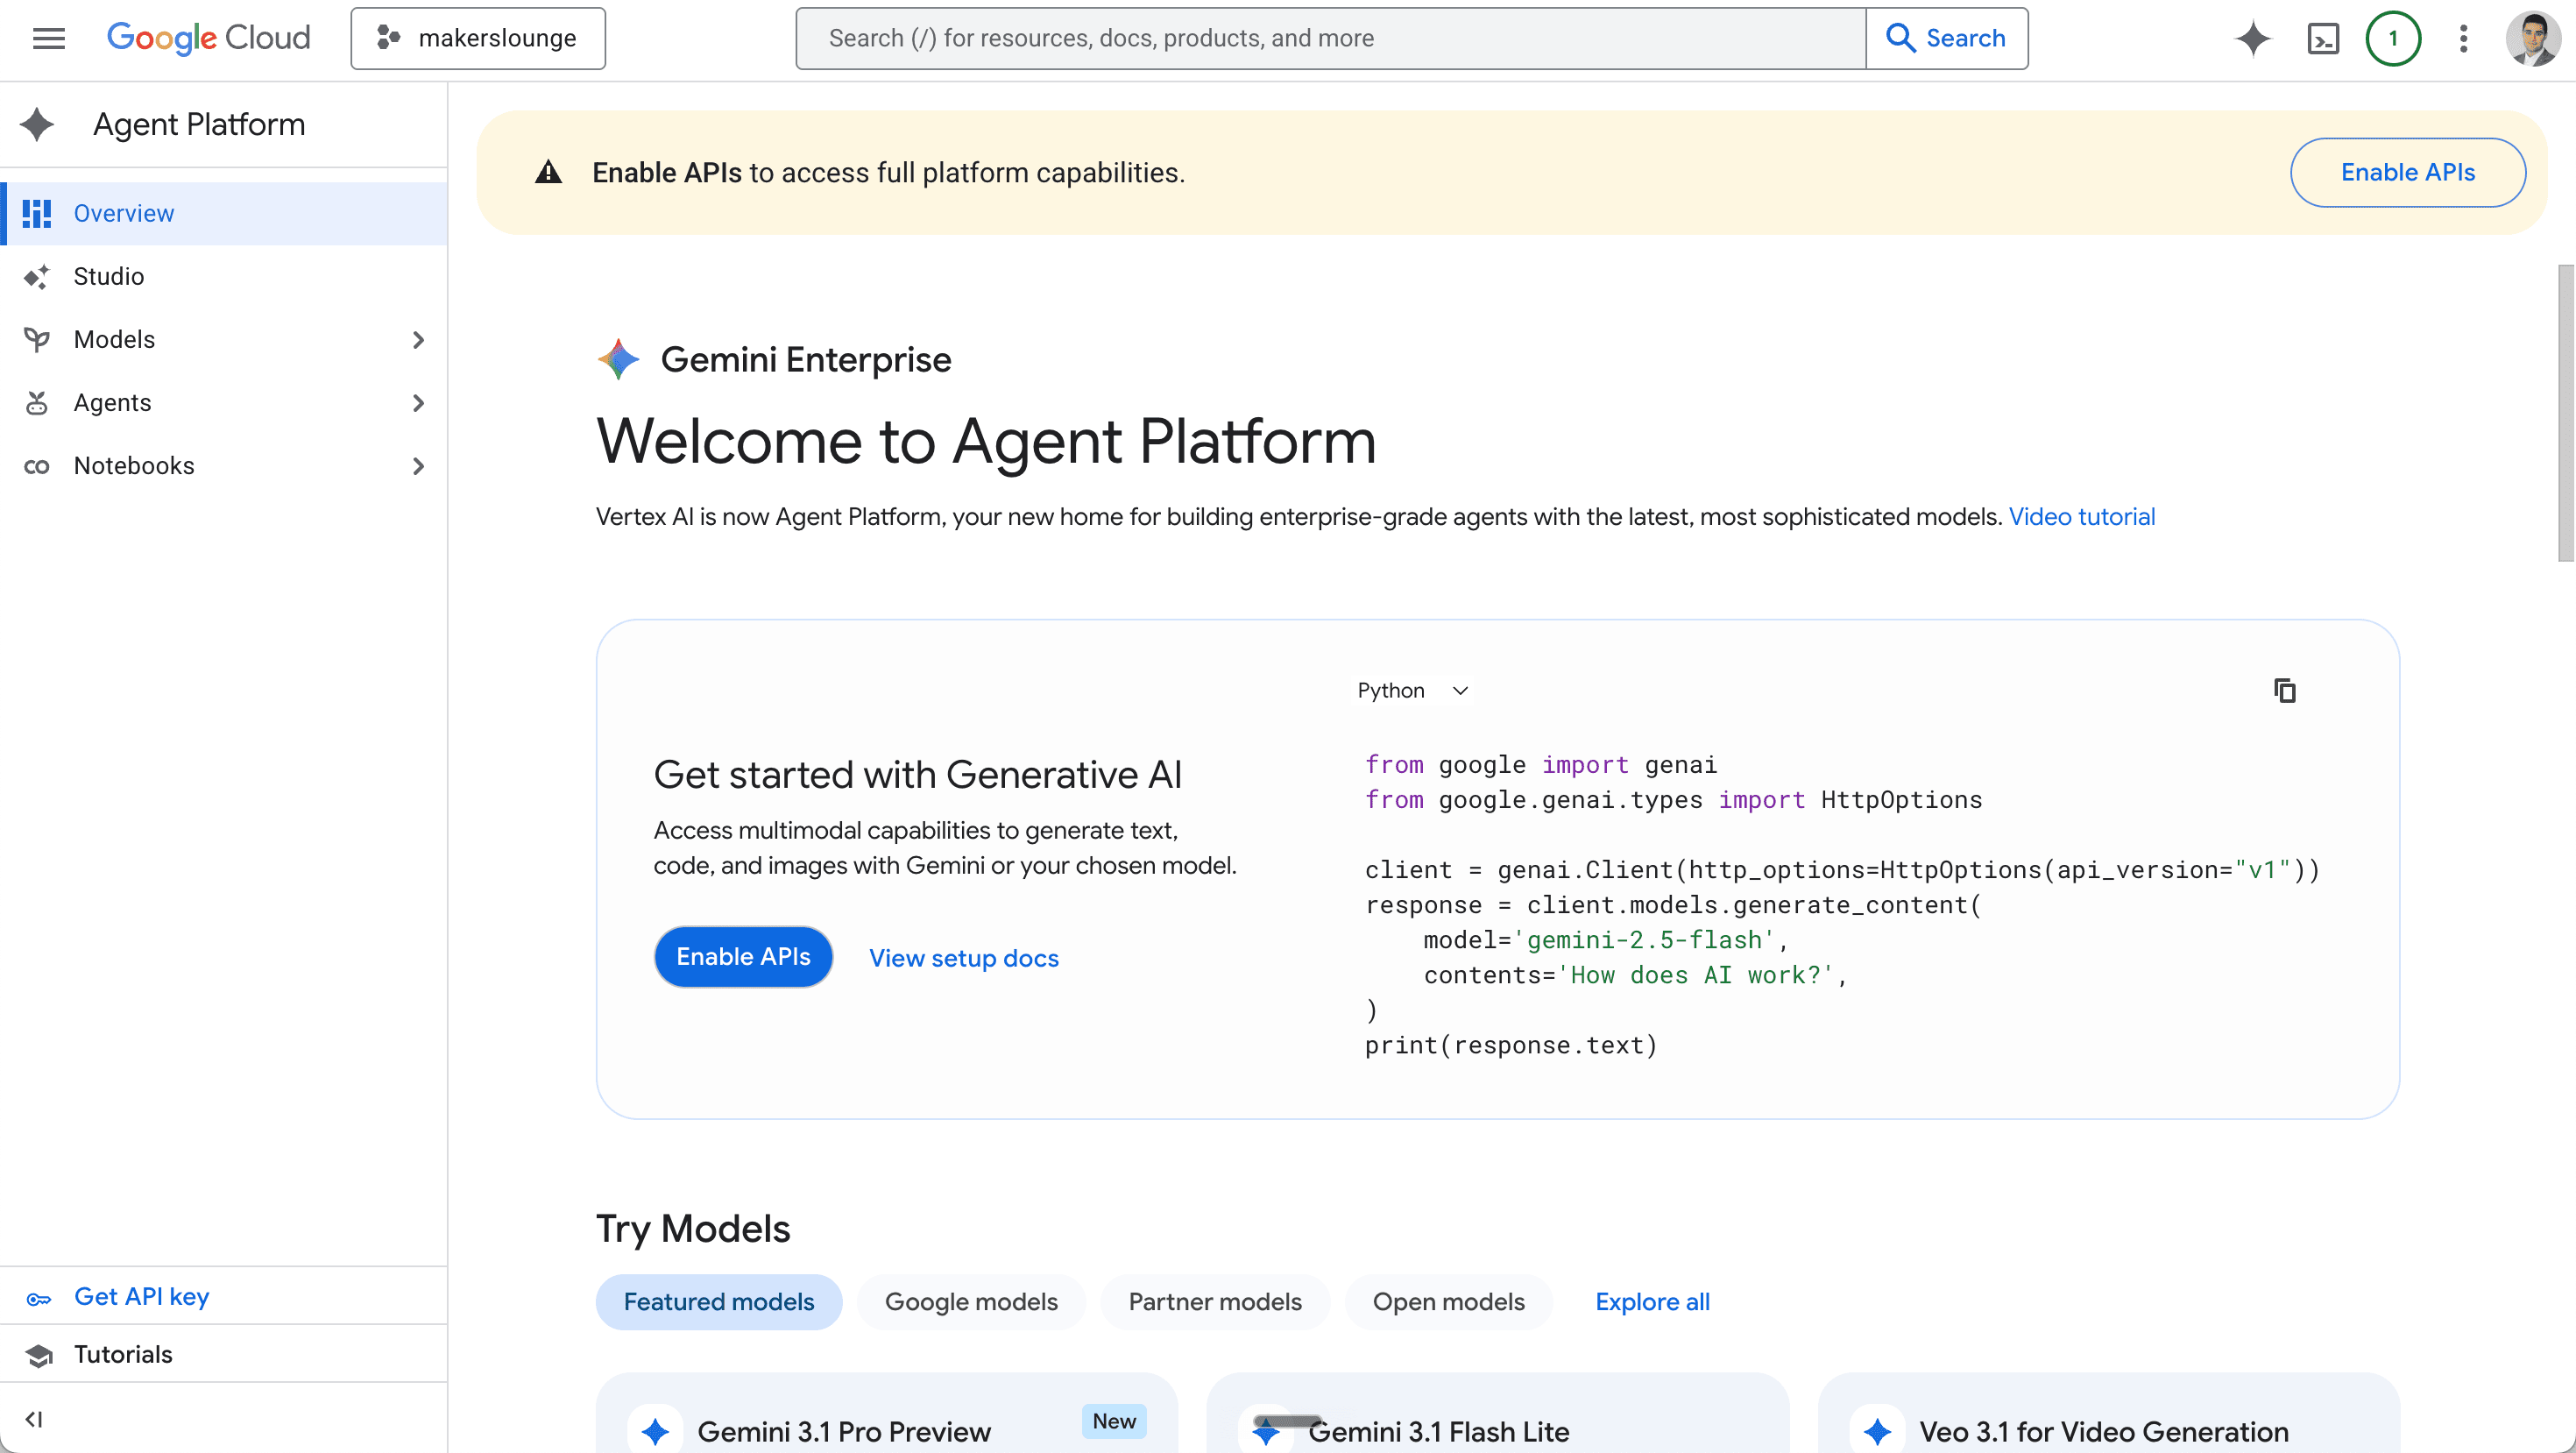Open Gemini assistant sparkle icon in header
Image resolution: width=2576 pixels, height=1453 pixels.
(x=2253, y=38)
